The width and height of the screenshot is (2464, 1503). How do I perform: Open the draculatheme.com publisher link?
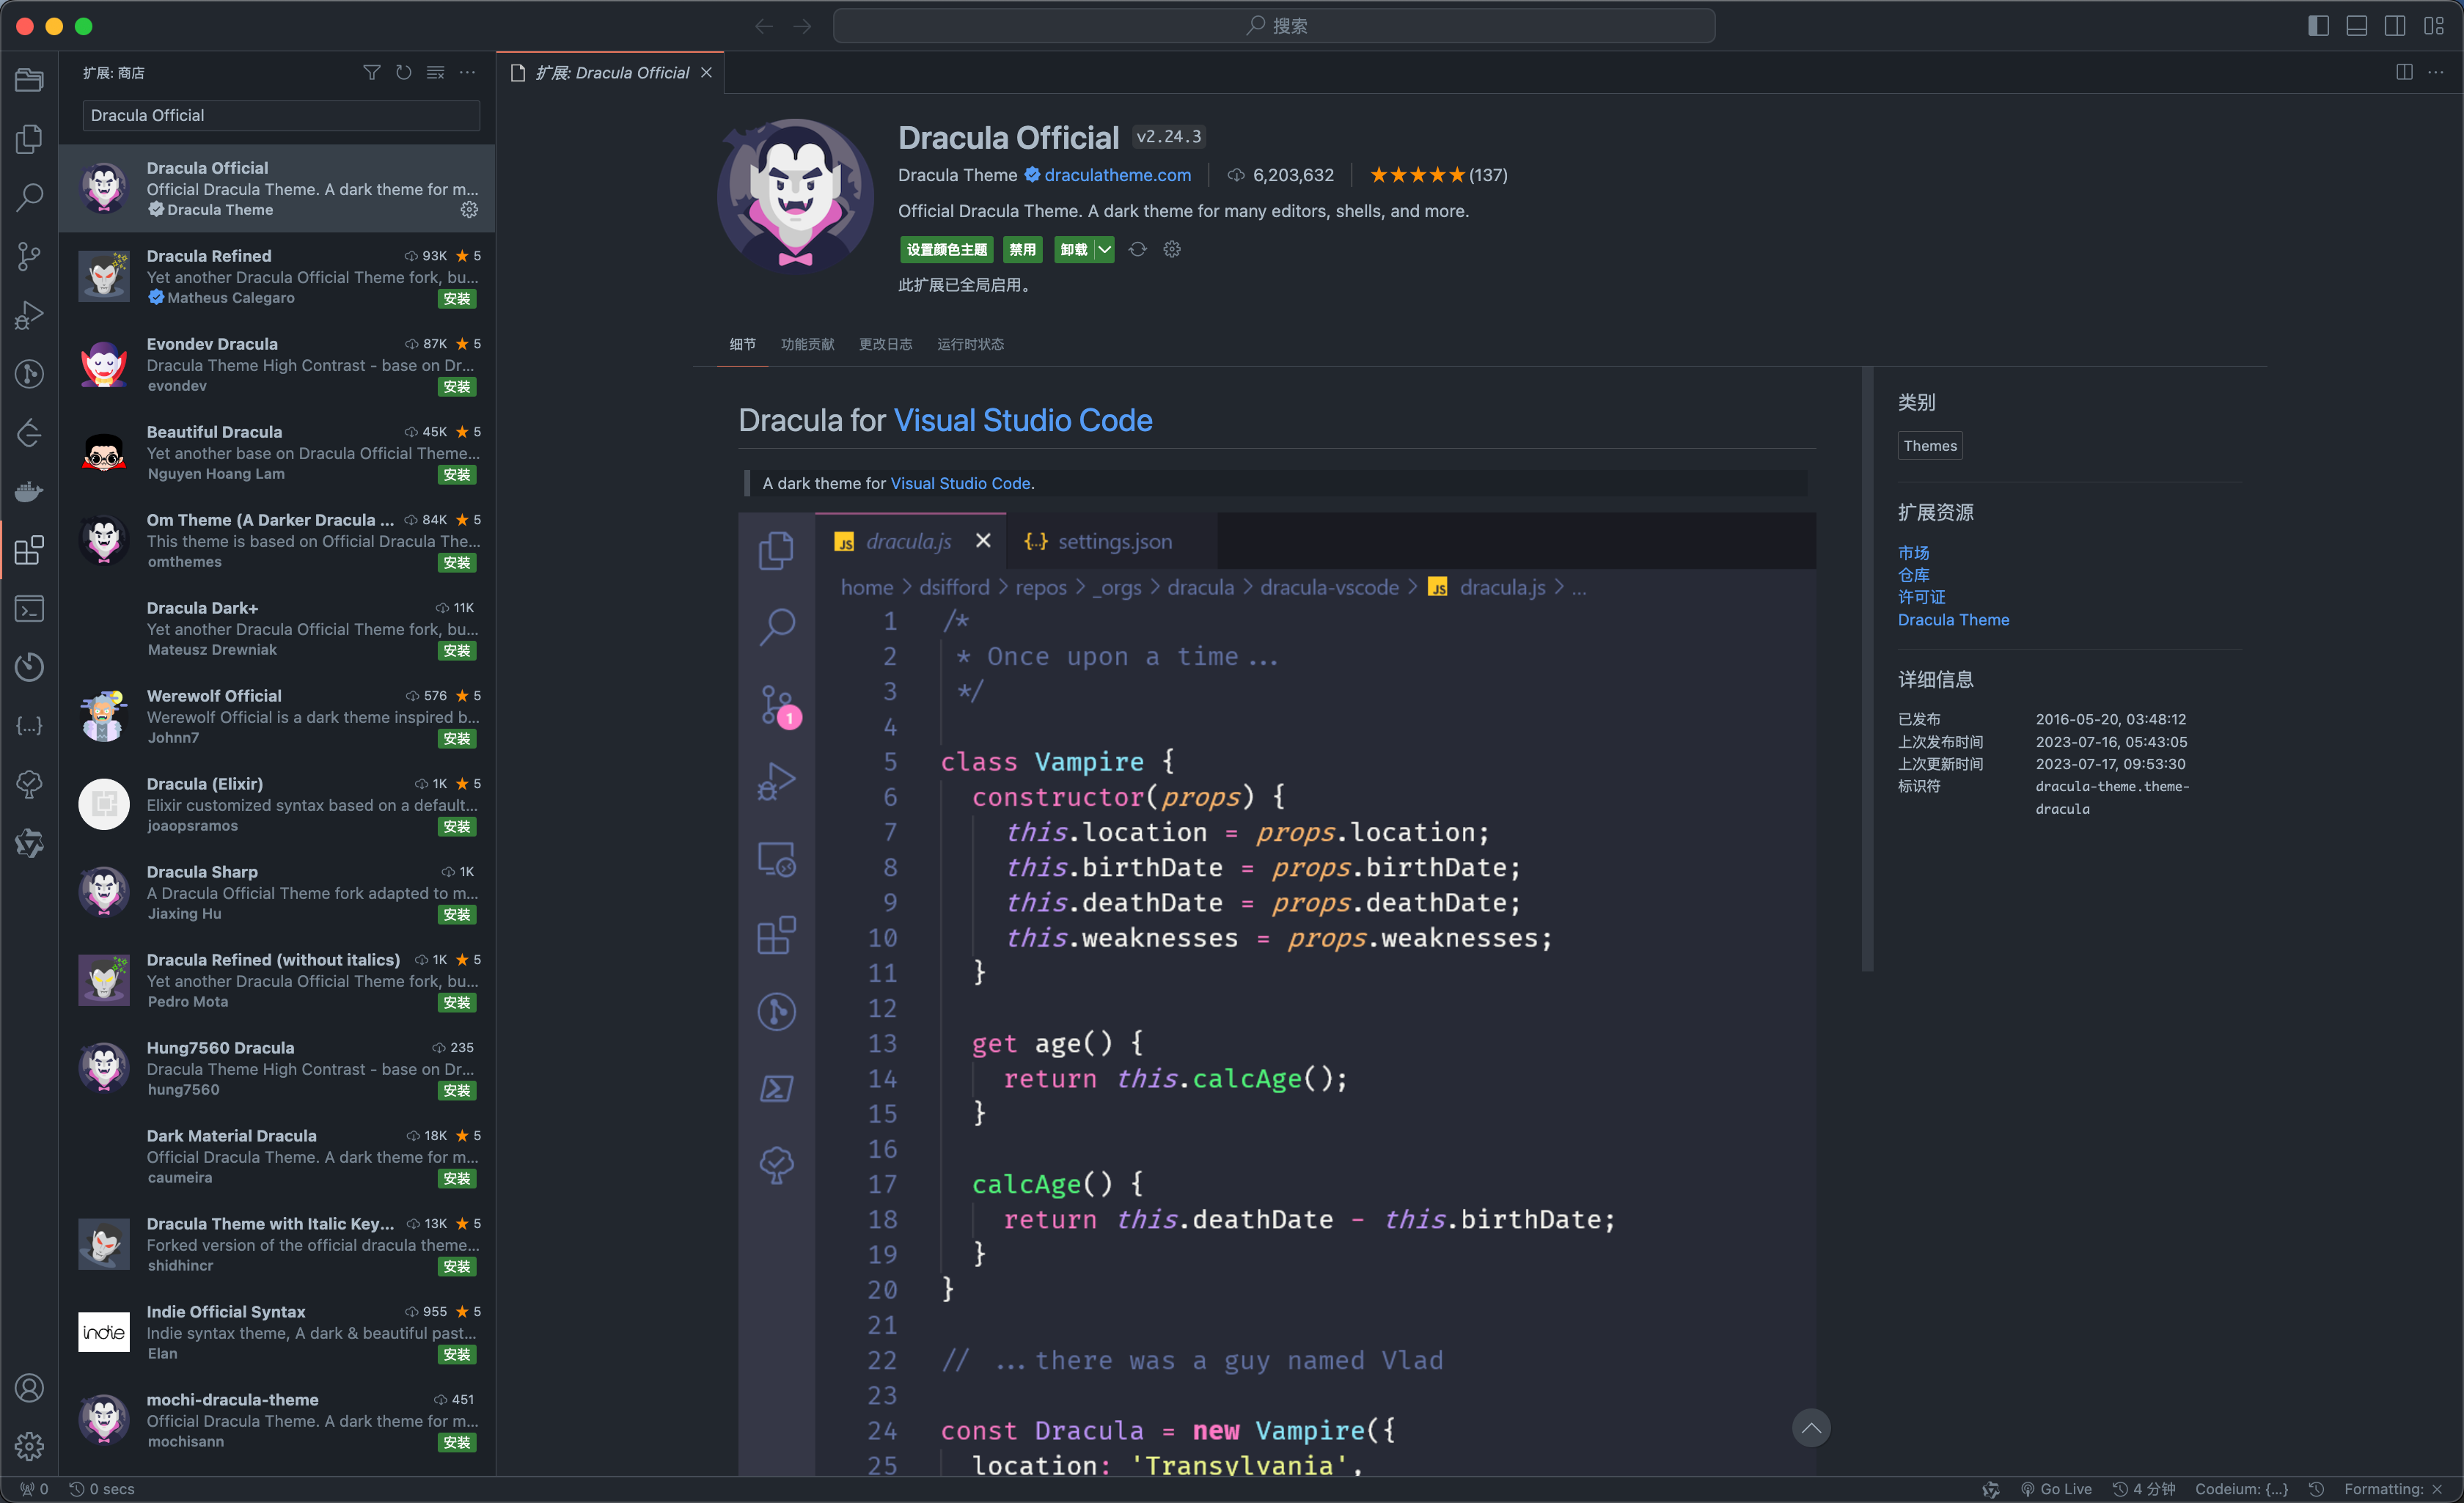1117,175
